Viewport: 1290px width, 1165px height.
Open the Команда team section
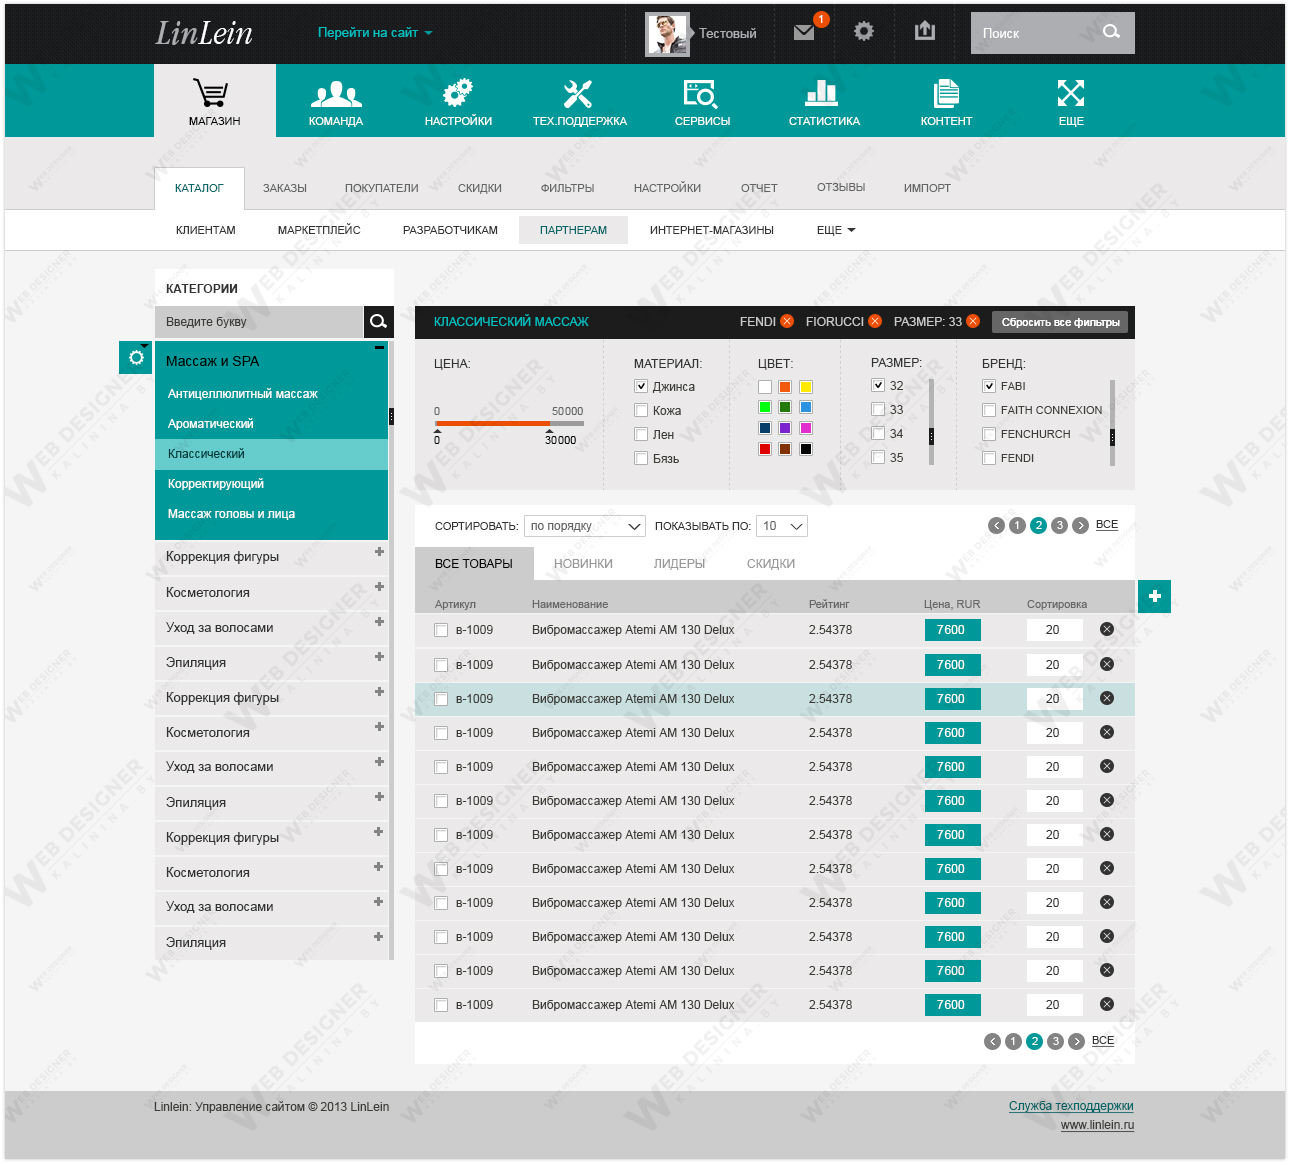tap(336, 101)
